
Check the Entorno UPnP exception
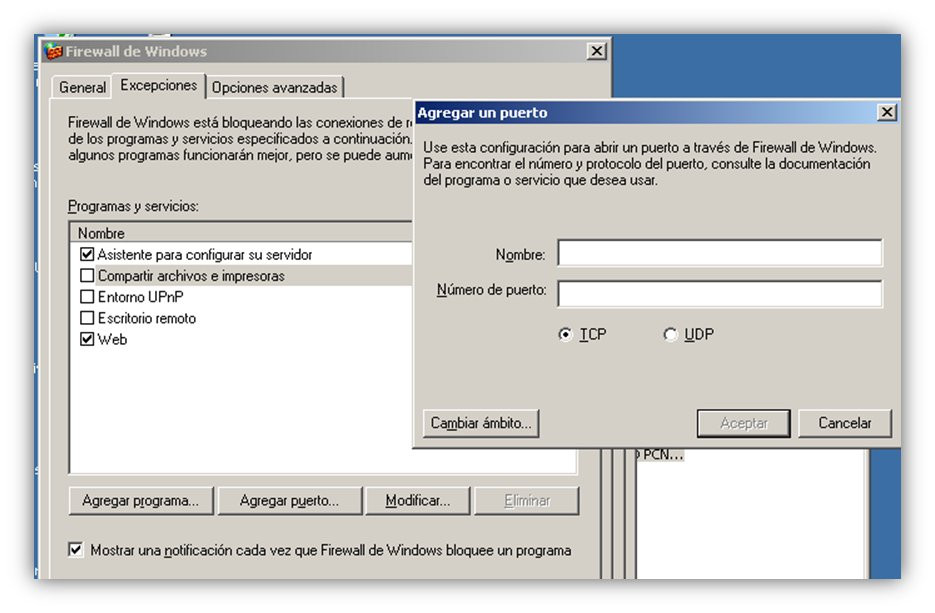[x=87, y=296]
